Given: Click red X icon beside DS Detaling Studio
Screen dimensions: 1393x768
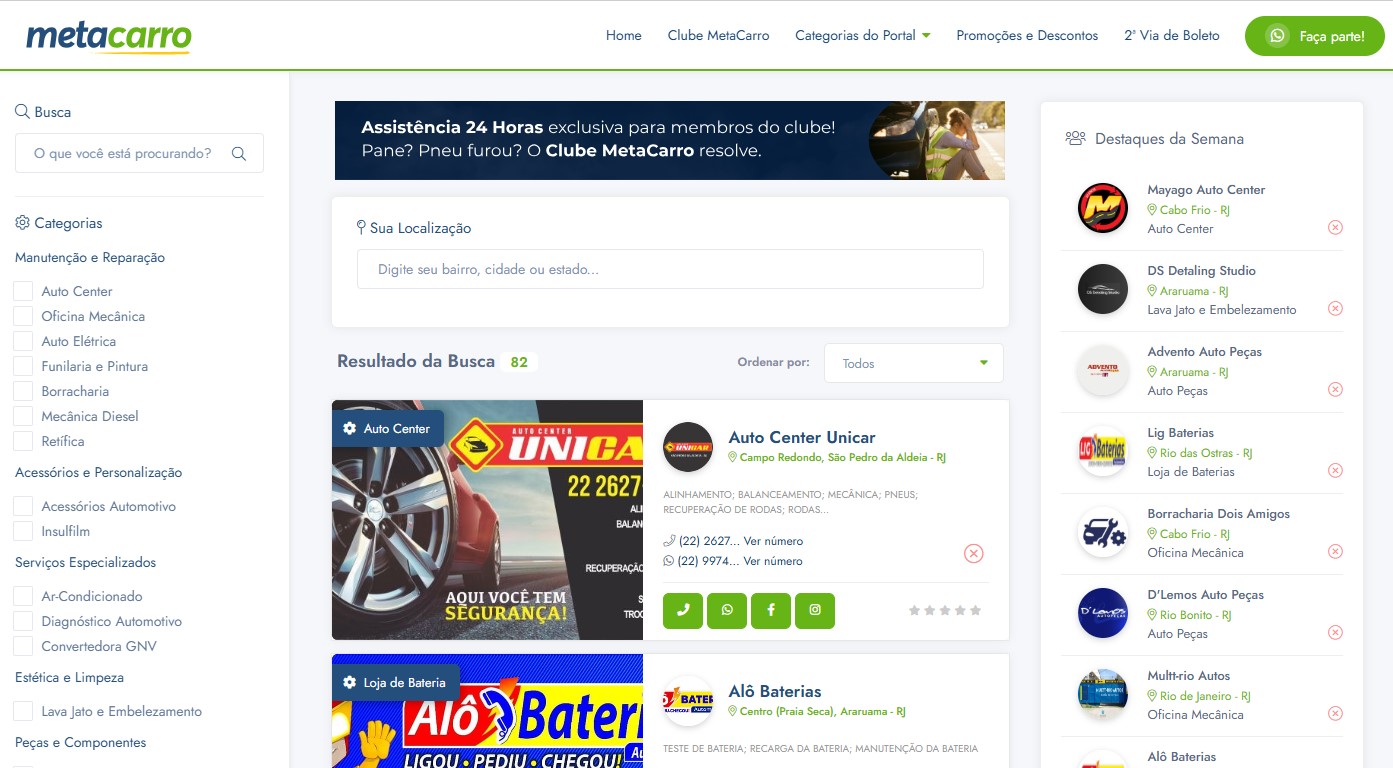Looking at the screenshot, I should pyautogui.click(x=1335, y=309).
